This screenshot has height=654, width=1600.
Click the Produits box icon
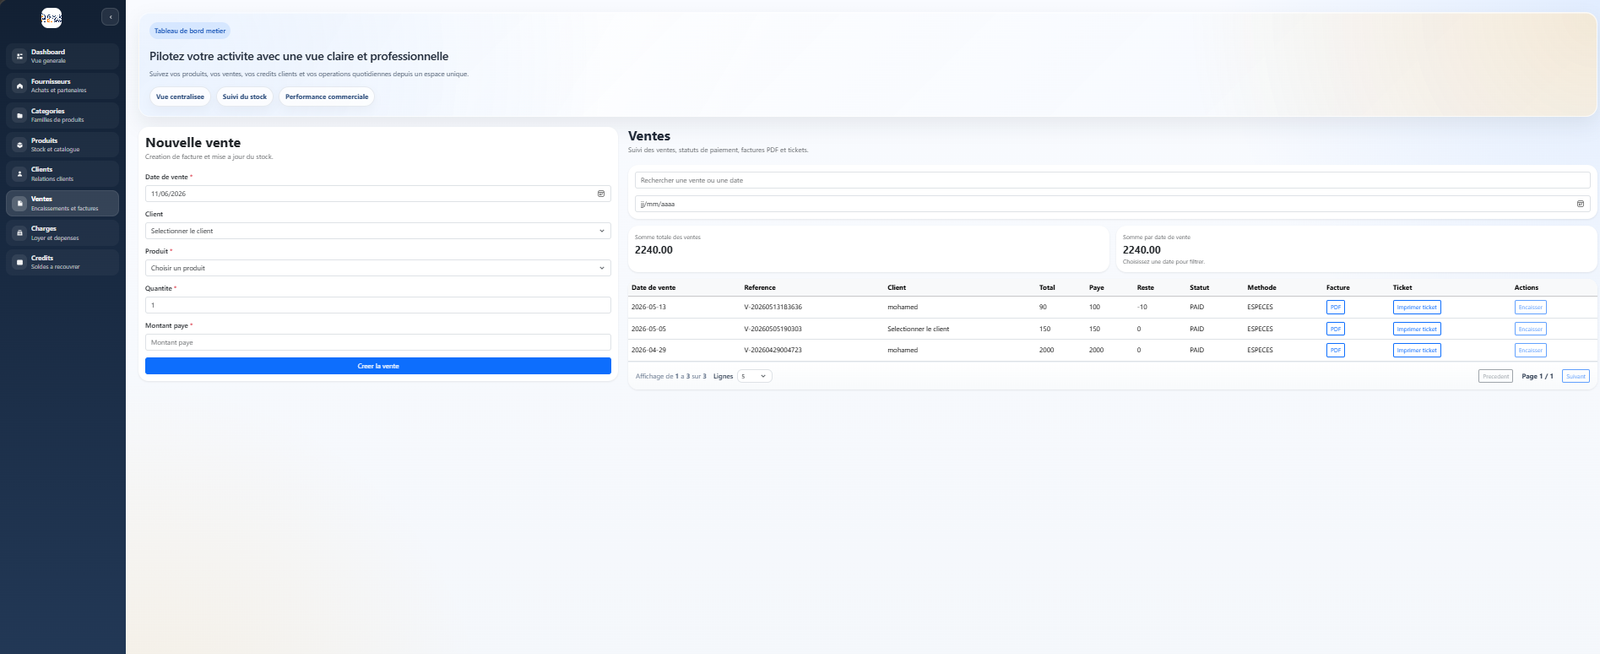[x=19, y=145]
